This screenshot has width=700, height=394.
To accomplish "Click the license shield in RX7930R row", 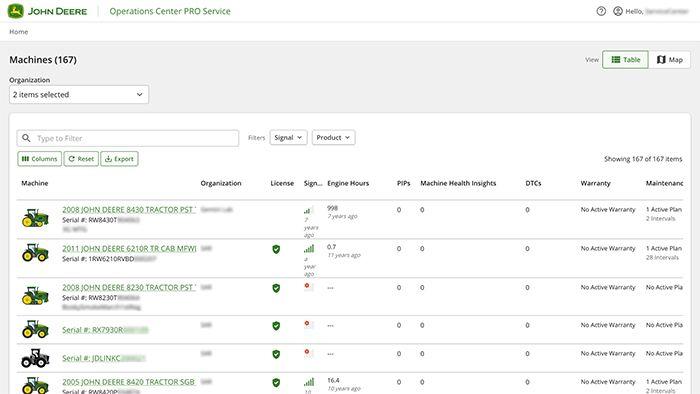I will 276,326.
